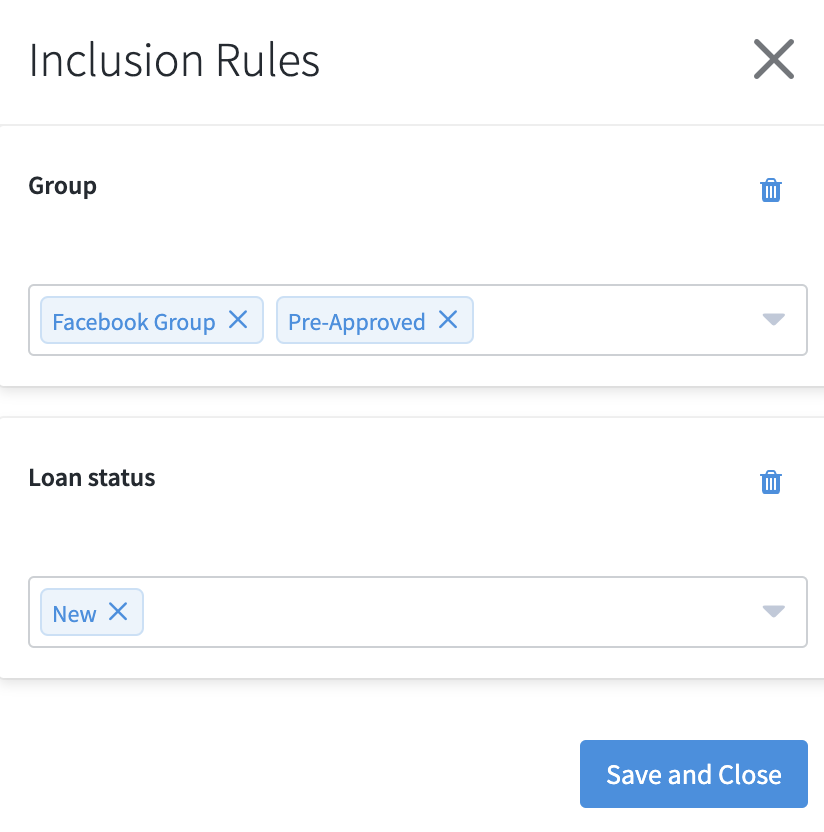Open the Loan status selection dropdown

coord(772,612)
